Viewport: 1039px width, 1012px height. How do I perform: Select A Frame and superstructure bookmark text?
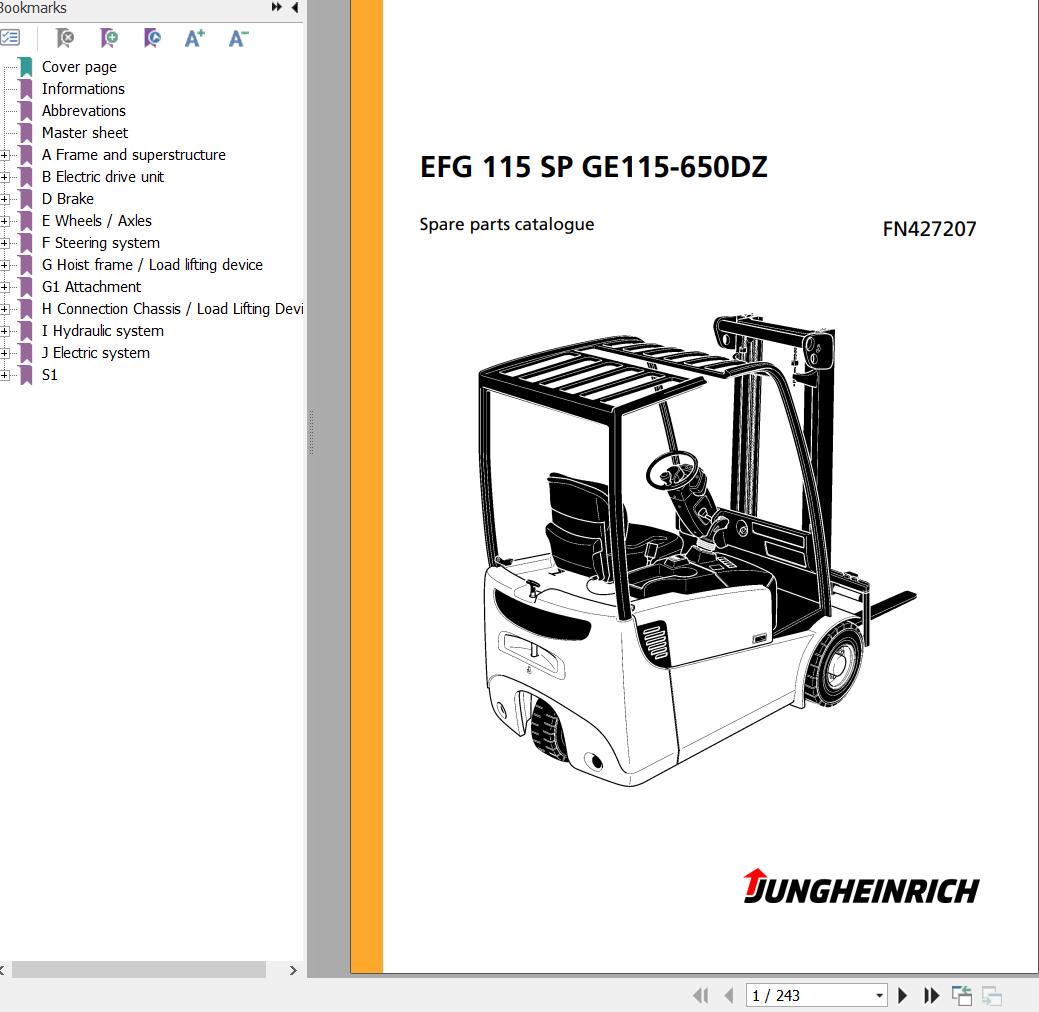134,154
